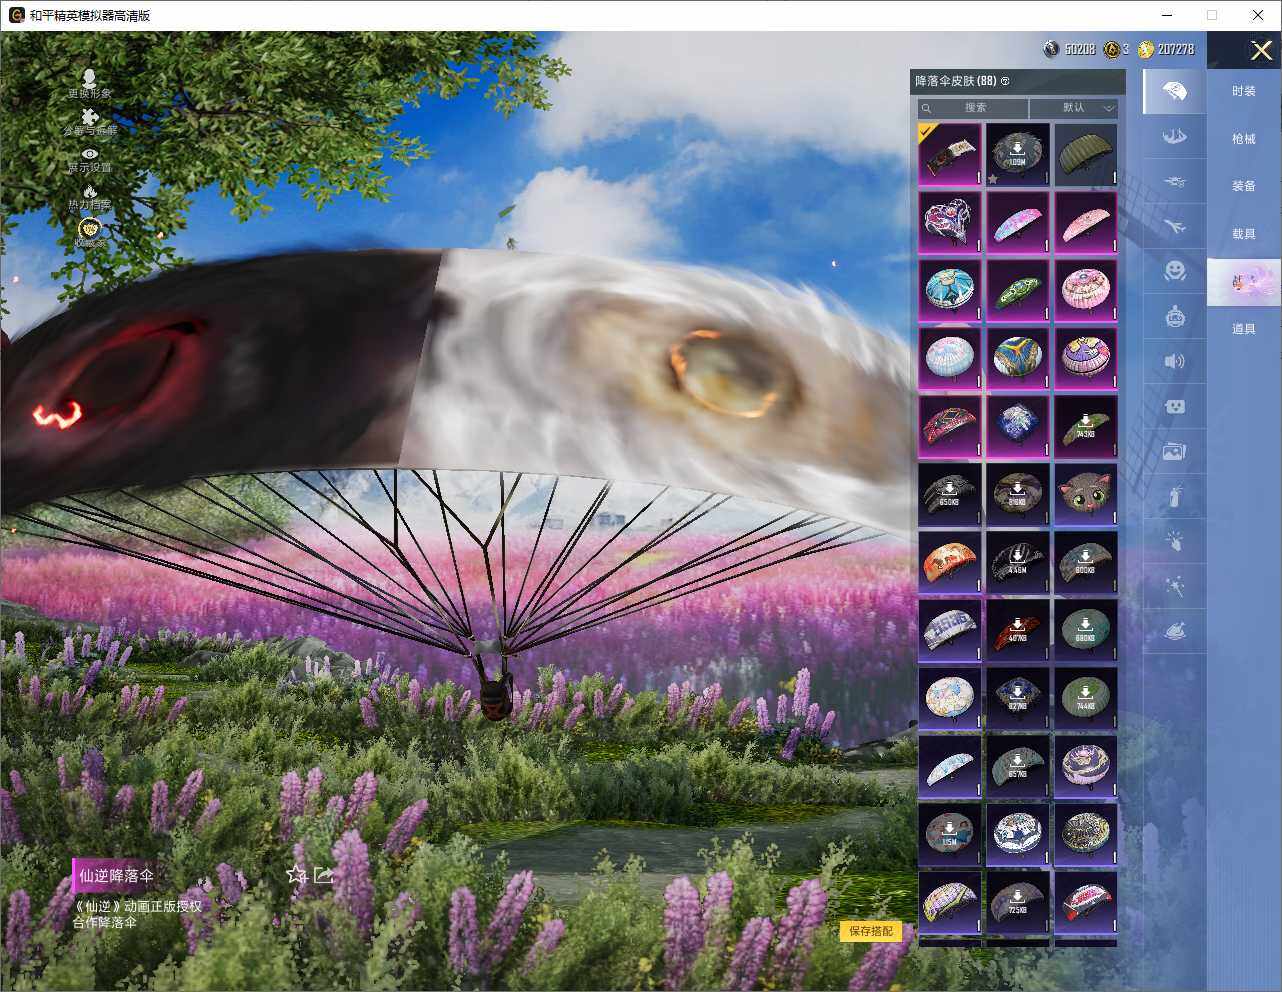Download the 650KB parachute skin

pos(949,494)
